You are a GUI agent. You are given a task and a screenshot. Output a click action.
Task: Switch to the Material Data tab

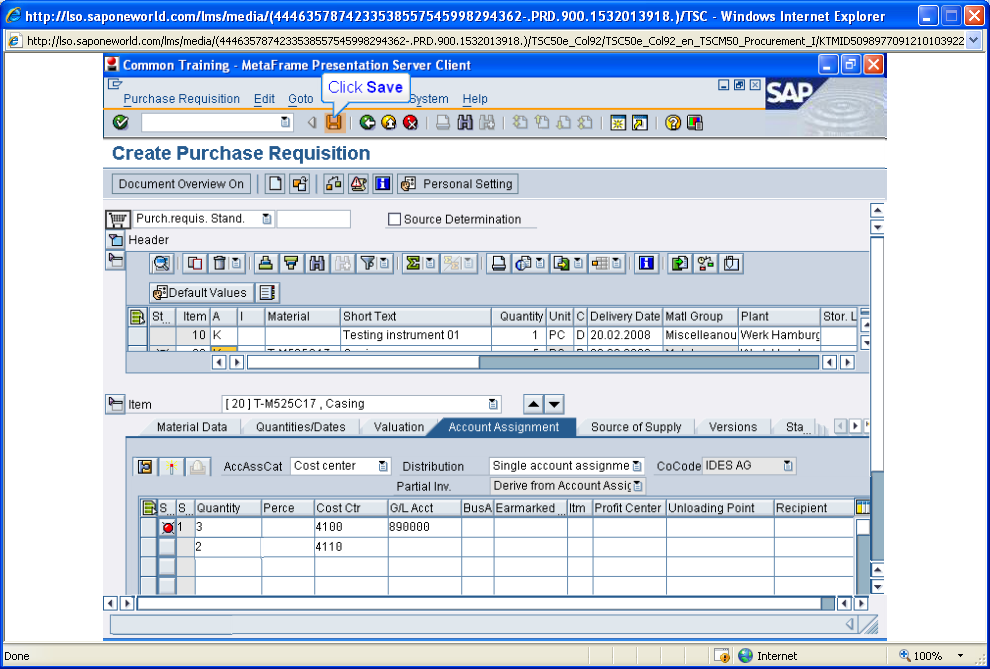pyautogui.click(x=192, y=427)
